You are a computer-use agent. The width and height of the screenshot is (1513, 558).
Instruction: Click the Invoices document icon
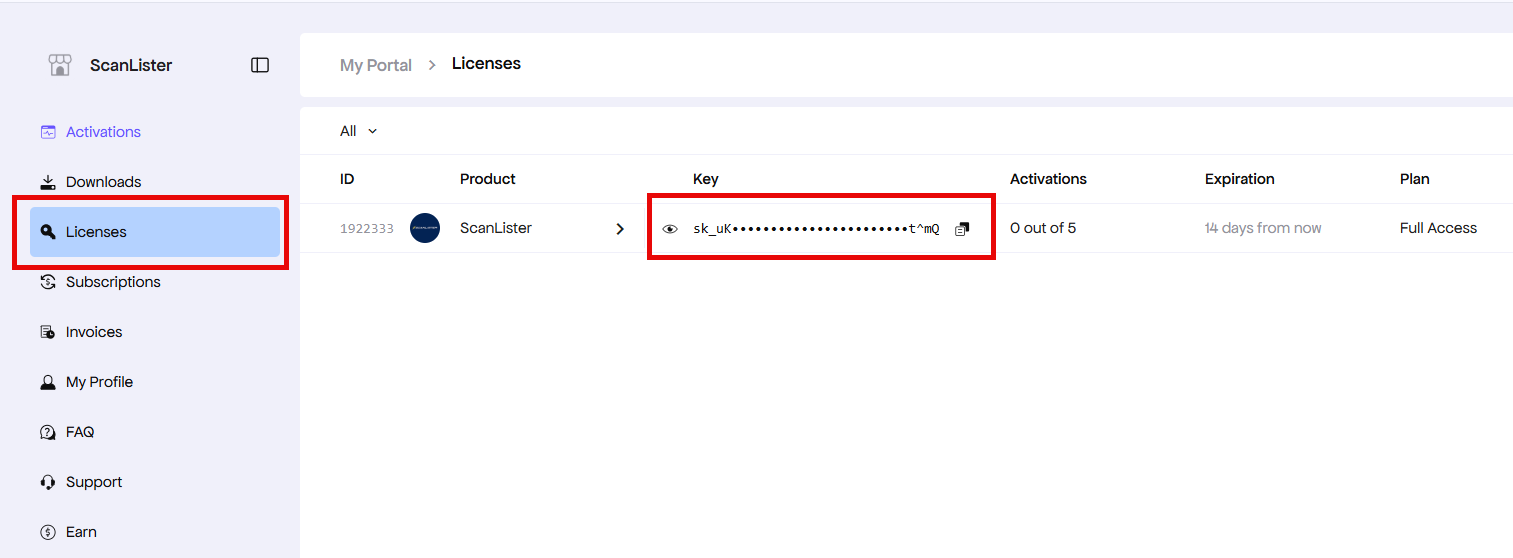pyautogui.click(x=48, y=332)
